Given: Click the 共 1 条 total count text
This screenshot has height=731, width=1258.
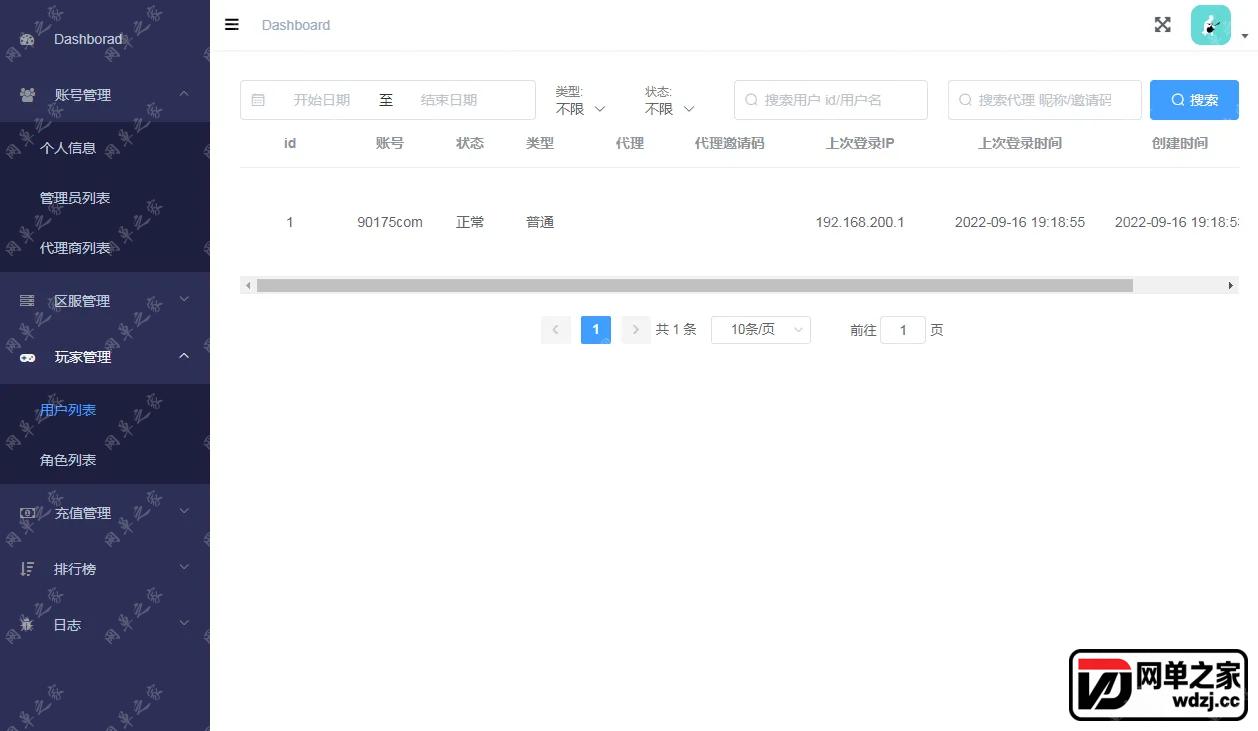Looking at the screenshot, I should point(676,329).
